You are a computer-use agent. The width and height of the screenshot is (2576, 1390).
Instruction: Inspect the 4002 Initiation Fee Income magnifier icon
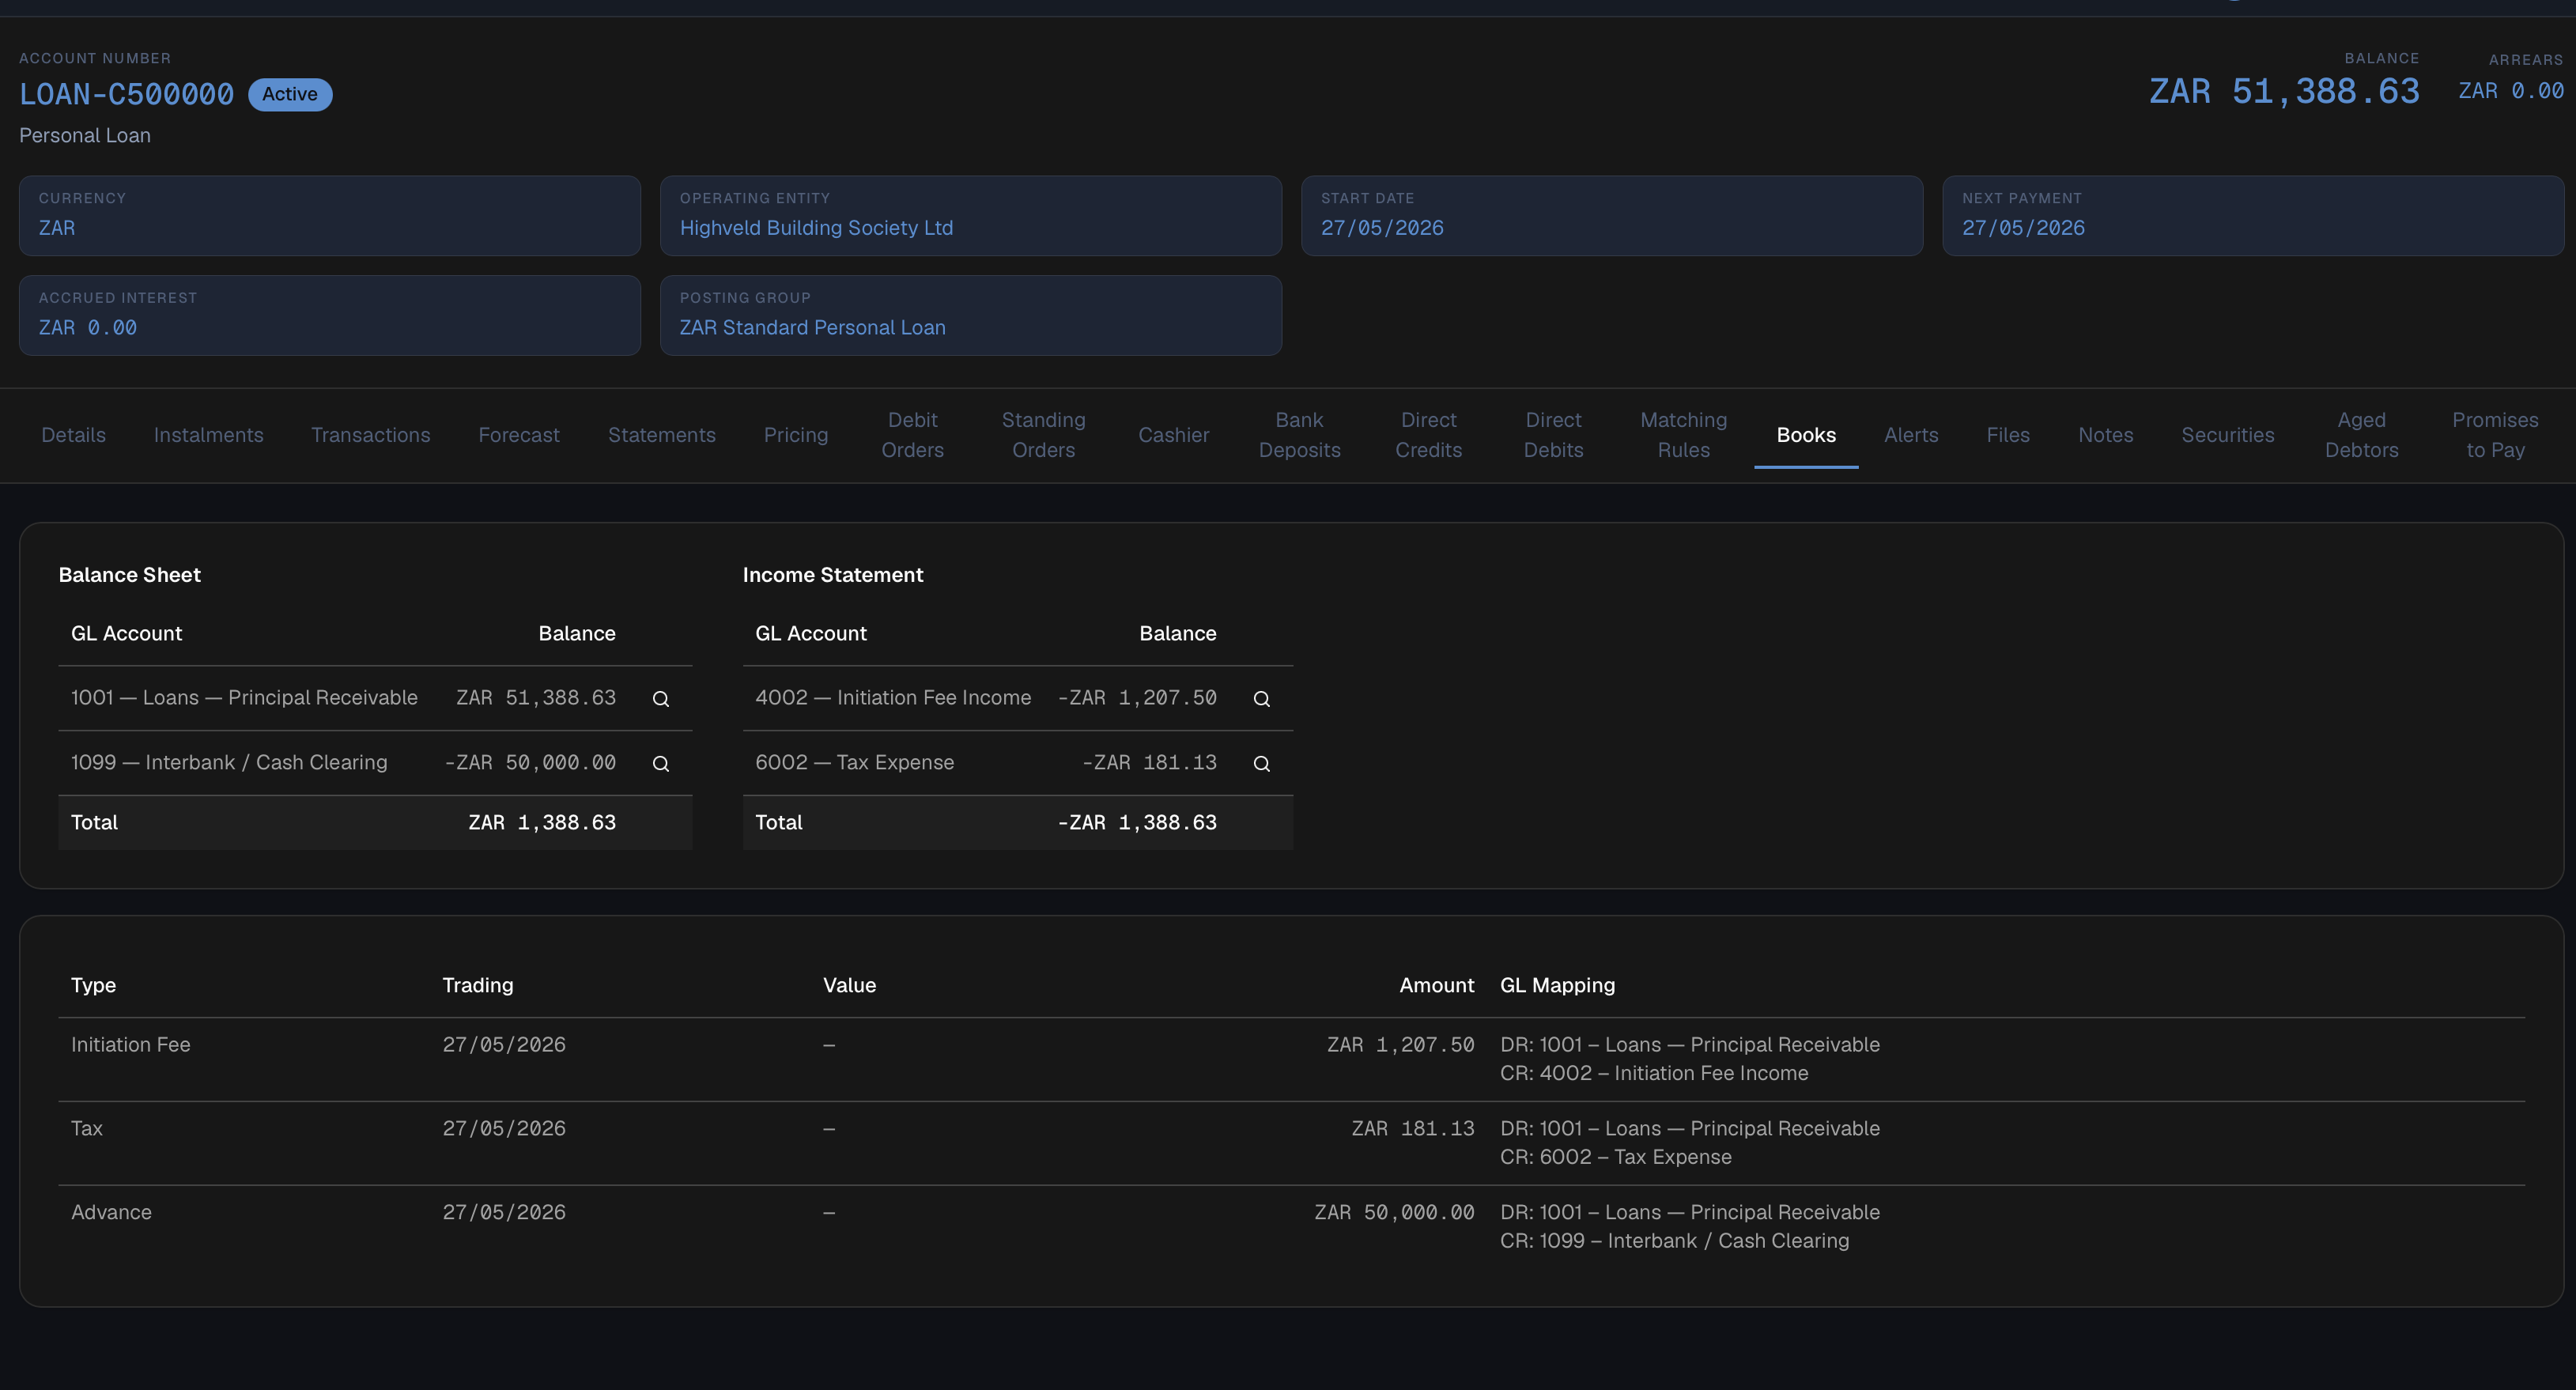coord(1261,699)
